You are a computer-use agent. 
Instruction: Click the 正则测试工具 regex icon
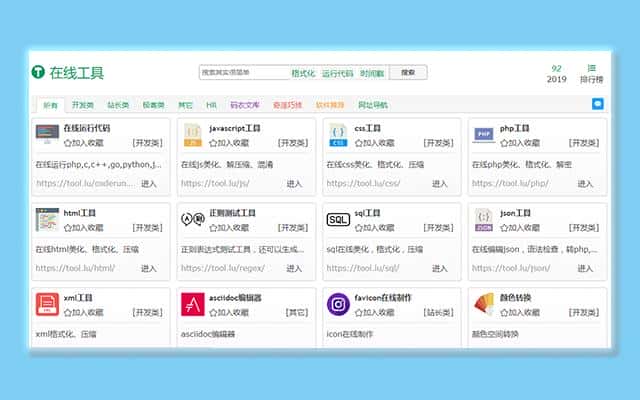pyautogui.click(x=193, y=220)
